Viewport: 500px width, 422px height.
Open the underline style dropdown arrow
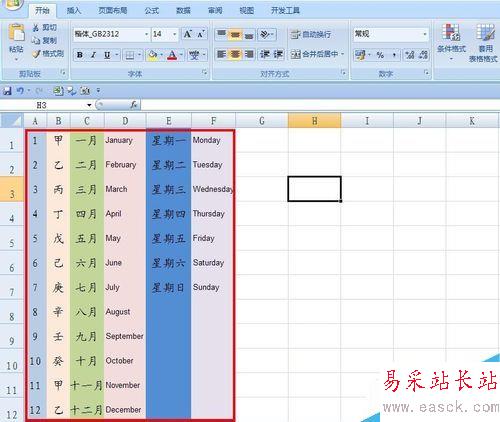(x=117, y=55)
